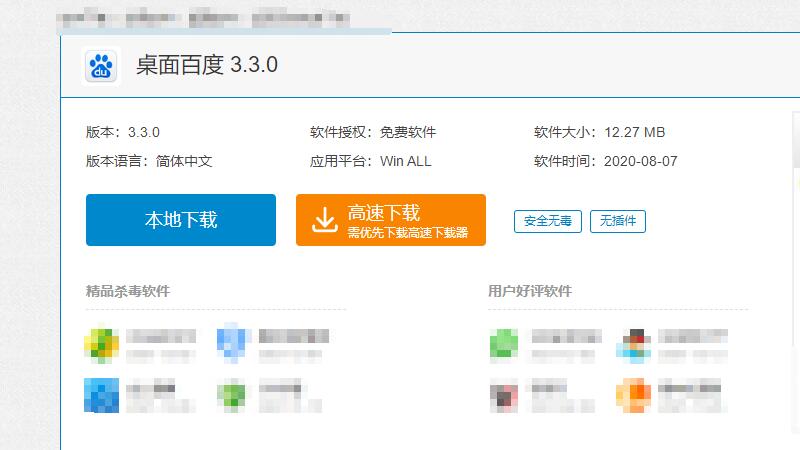Click the orange 高速下载 button
800x450 pixels.
[x=391, y=220]
